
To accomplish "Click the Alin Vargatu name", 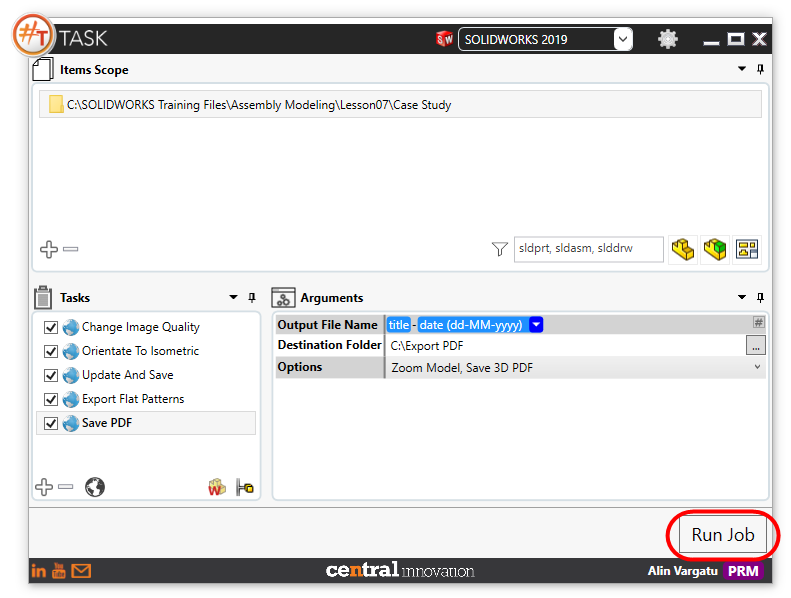I will click(x=683, y=571).
